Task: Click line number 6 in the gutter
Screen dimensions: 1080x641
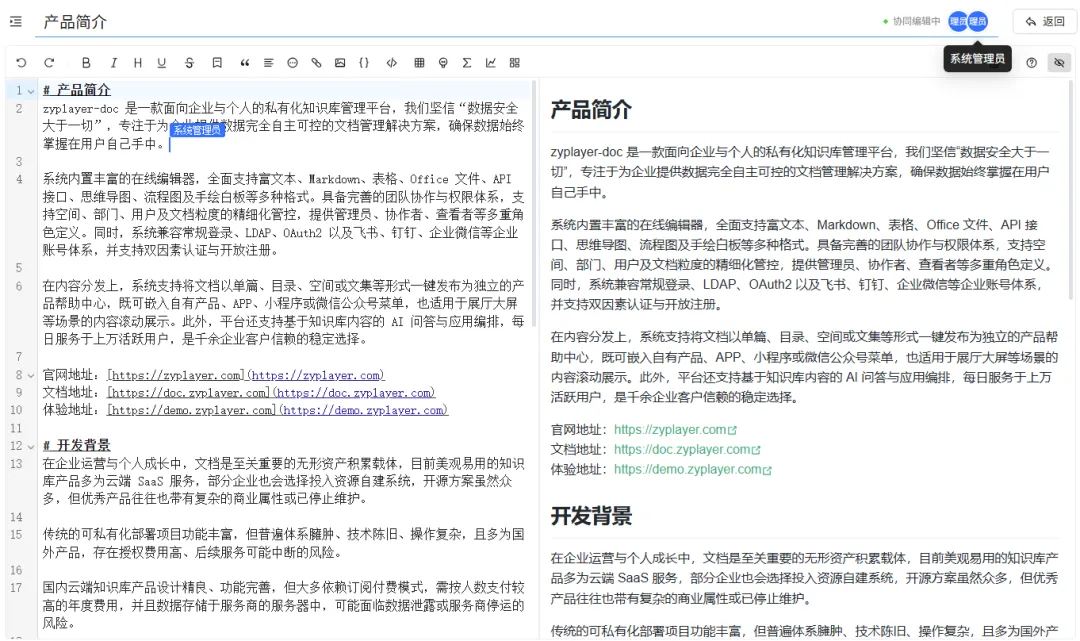Action: pos(19,286)
